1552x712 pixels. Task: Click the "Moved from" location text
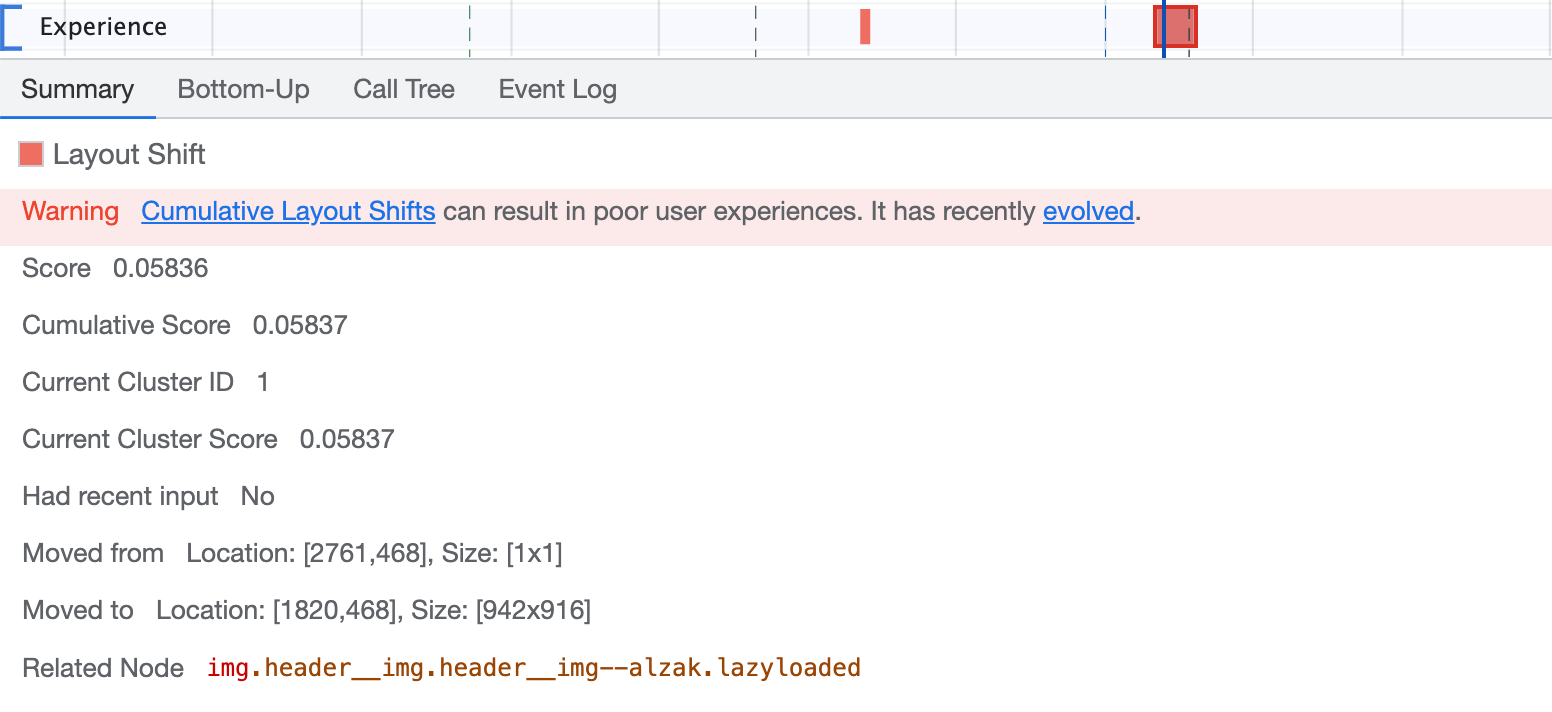[x=374, y=554]
